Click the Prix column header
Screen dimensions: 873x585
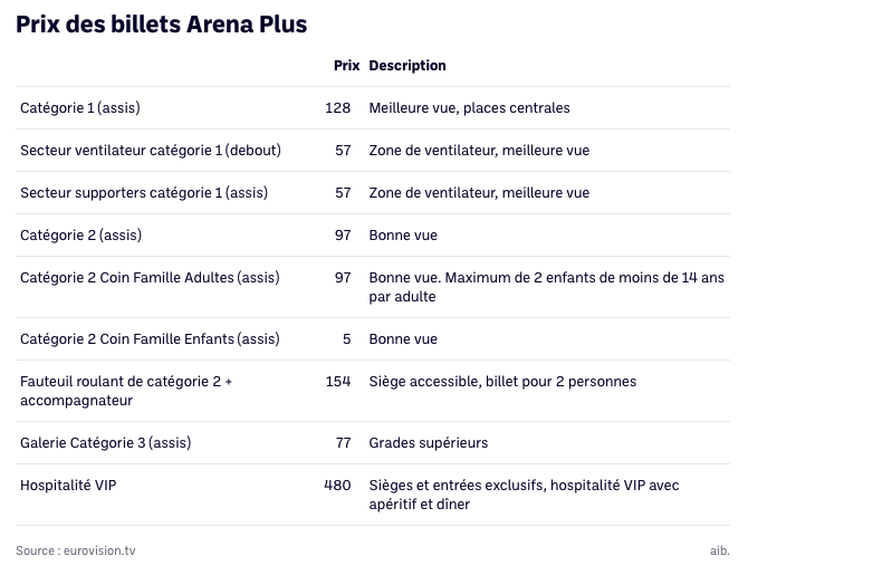[346, 66]
